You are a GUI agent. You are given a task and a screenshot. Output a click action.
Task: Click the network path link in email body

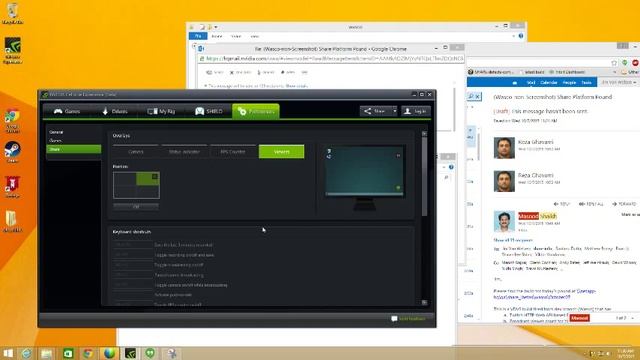coord(545,294)
